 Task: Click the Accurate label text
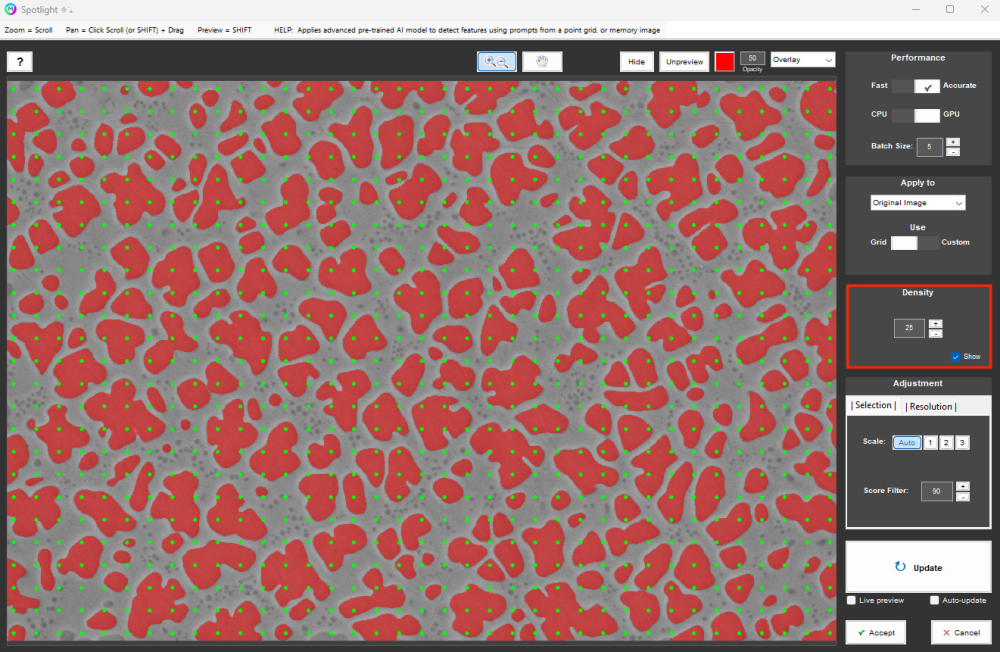959,85
